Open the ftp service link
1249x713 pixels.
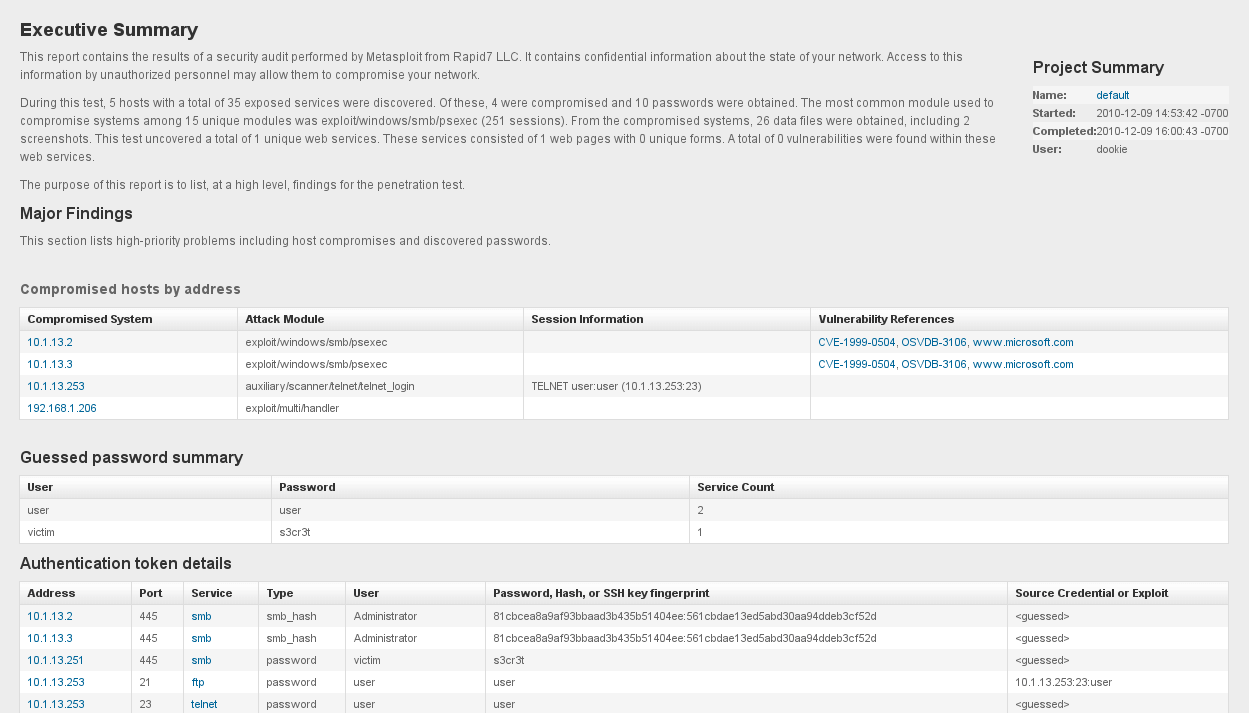(198, 682)
